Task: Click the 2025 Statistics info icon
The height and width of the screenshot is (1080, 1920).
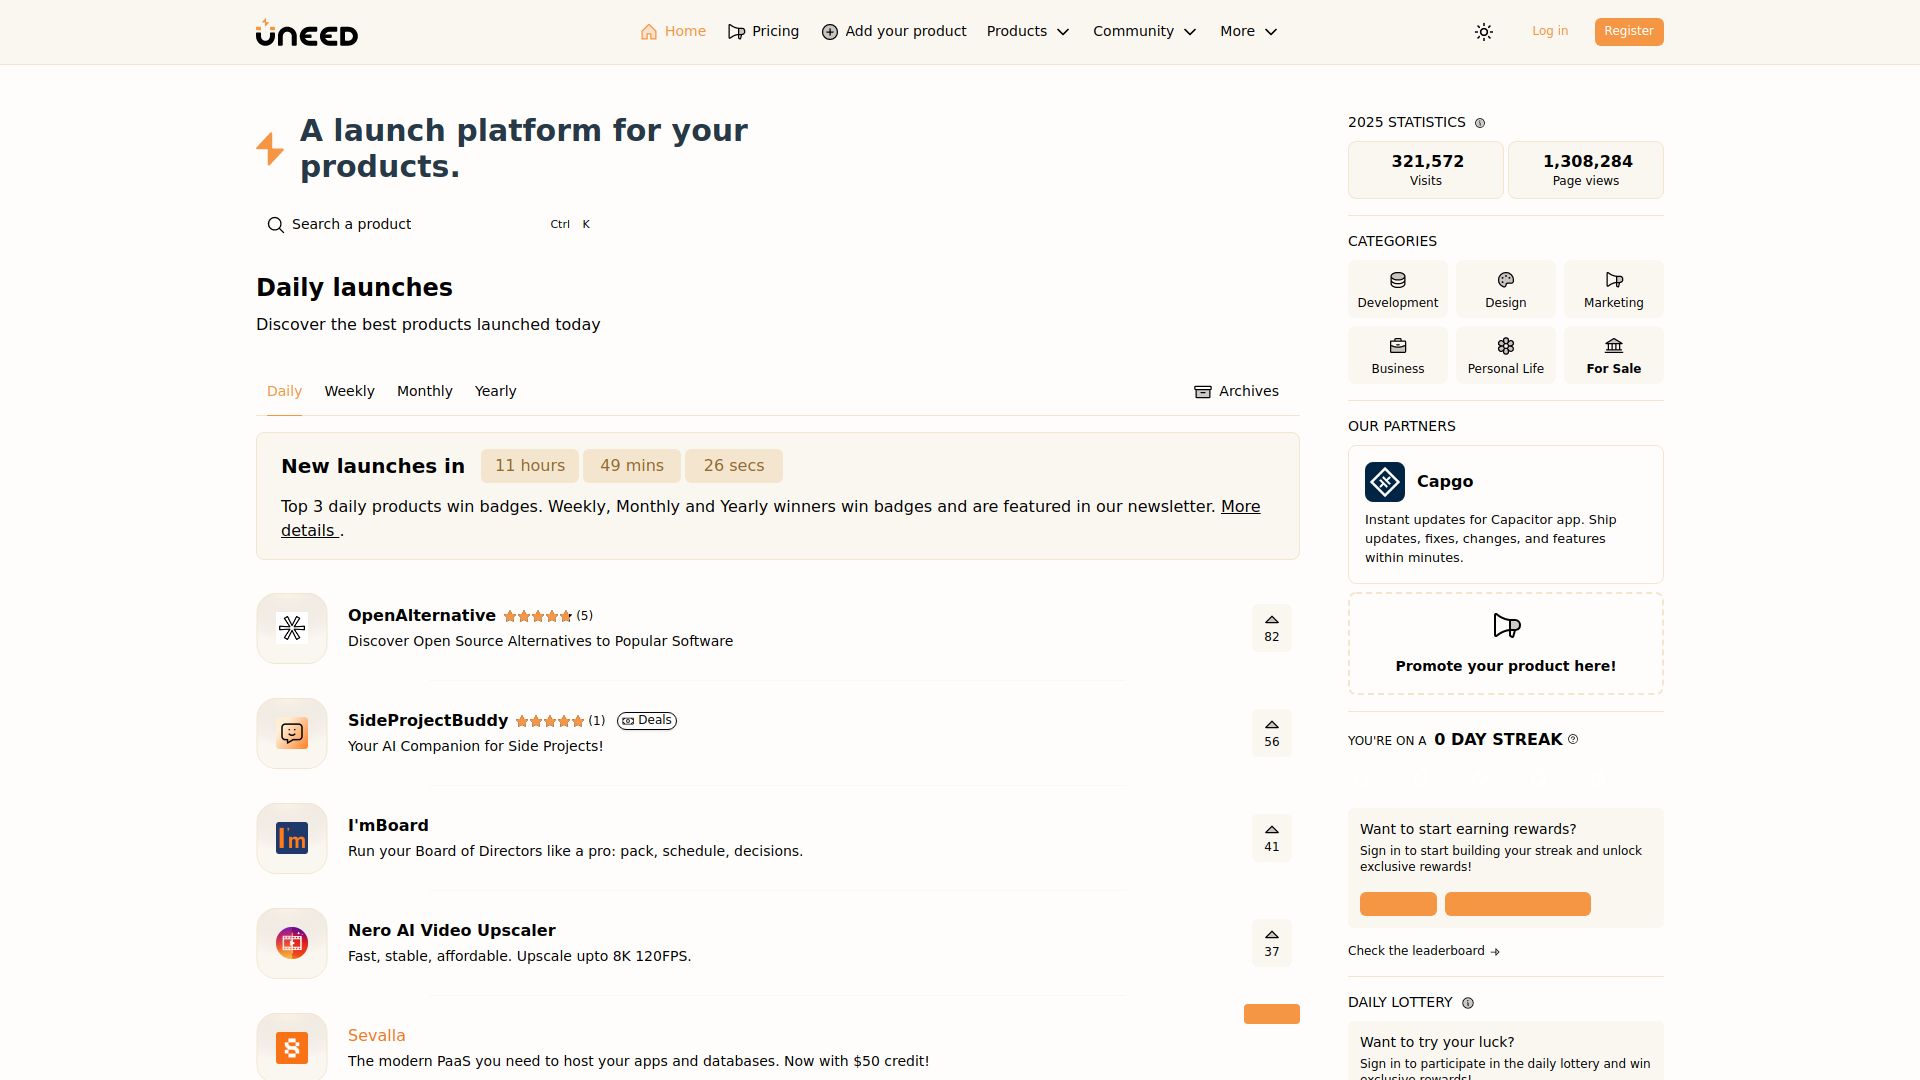Action: click(1480, 123)
